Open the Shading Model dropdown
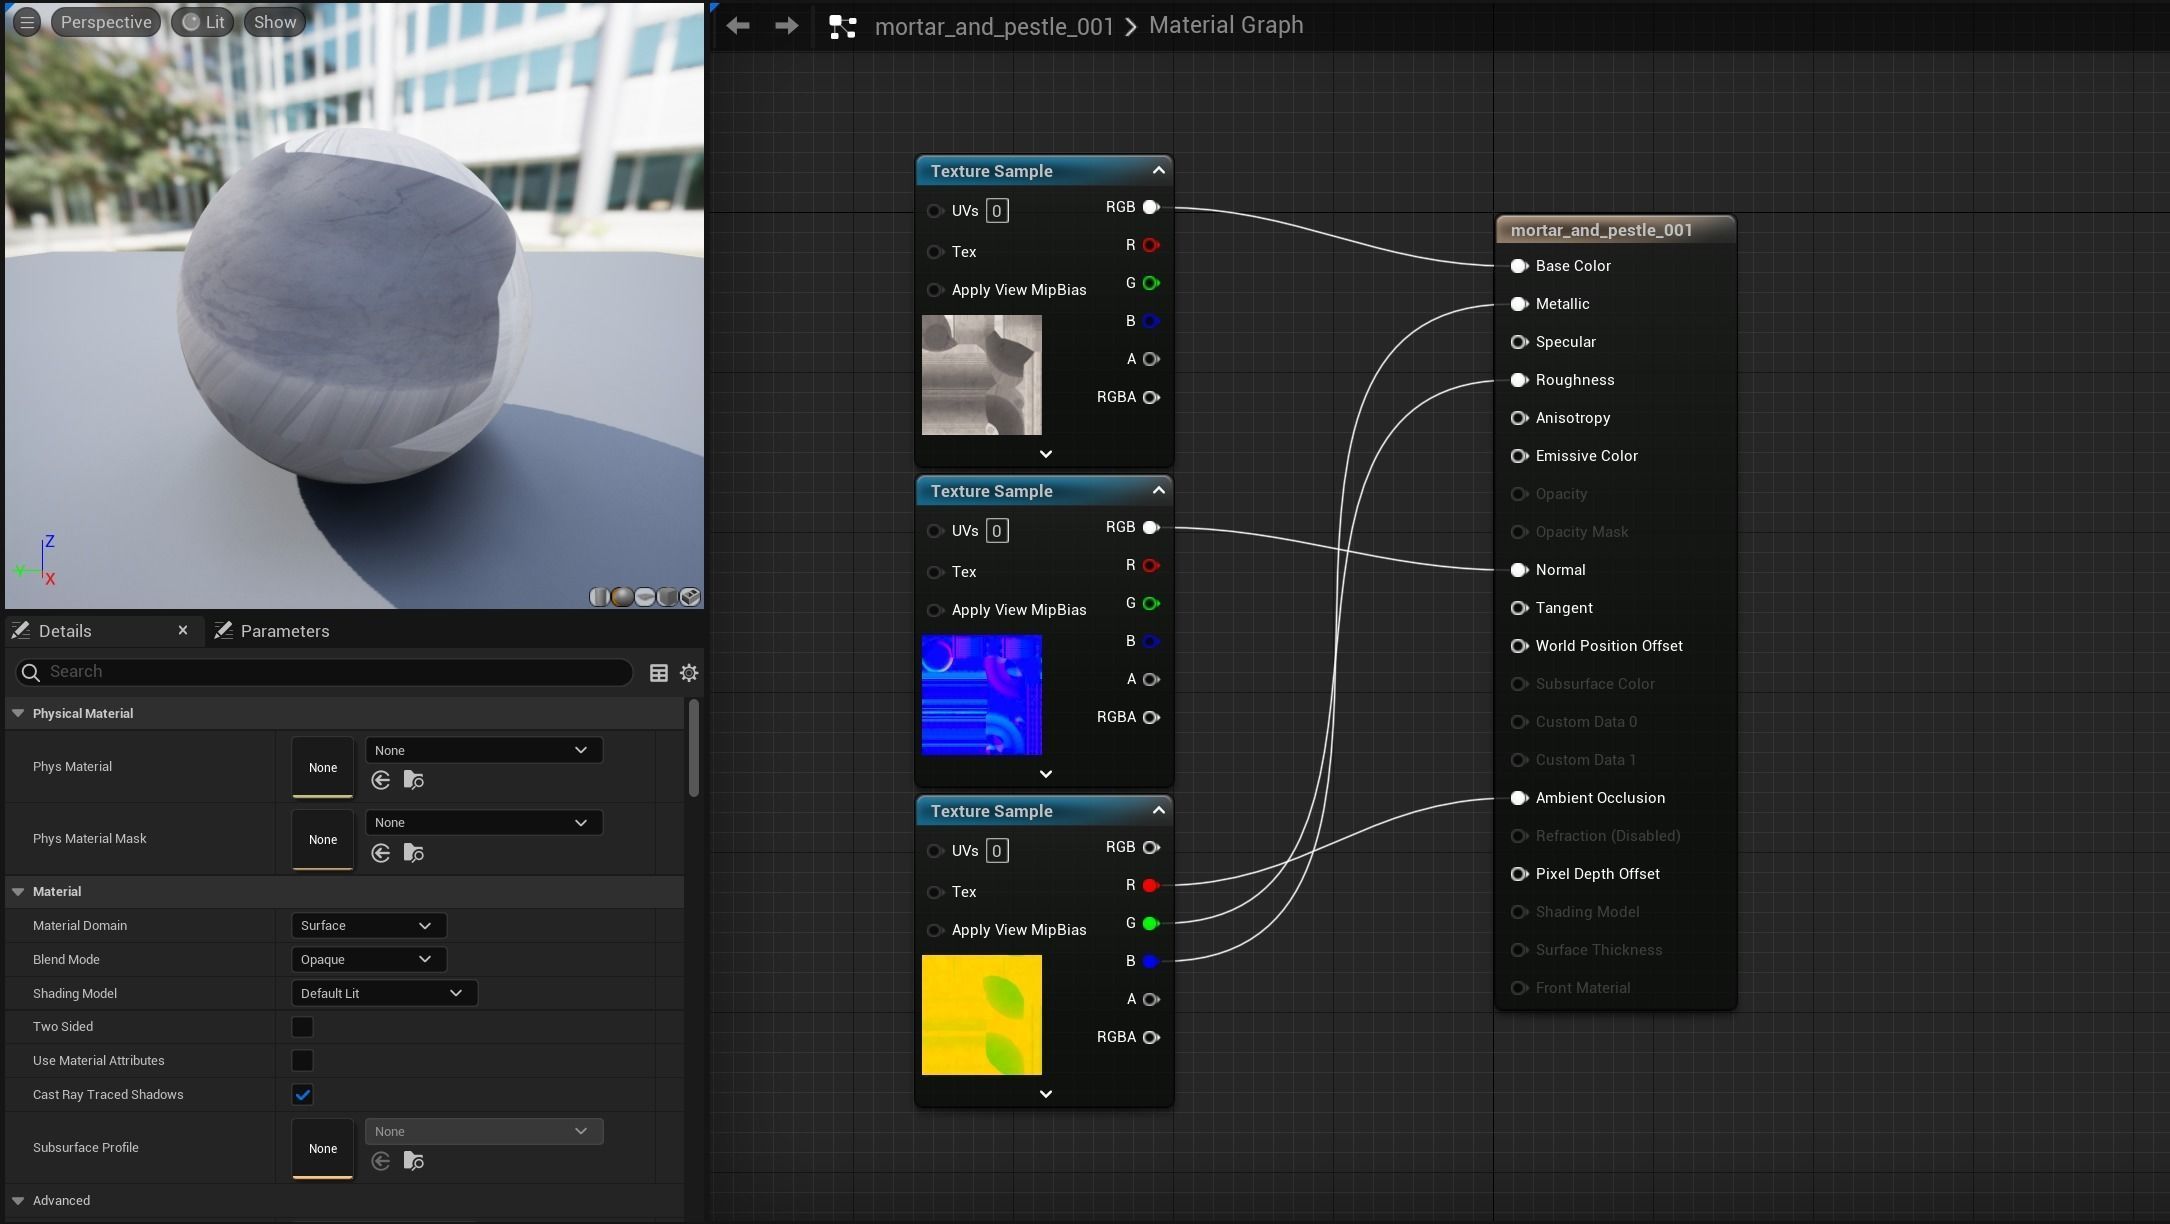 click(382, 993)
